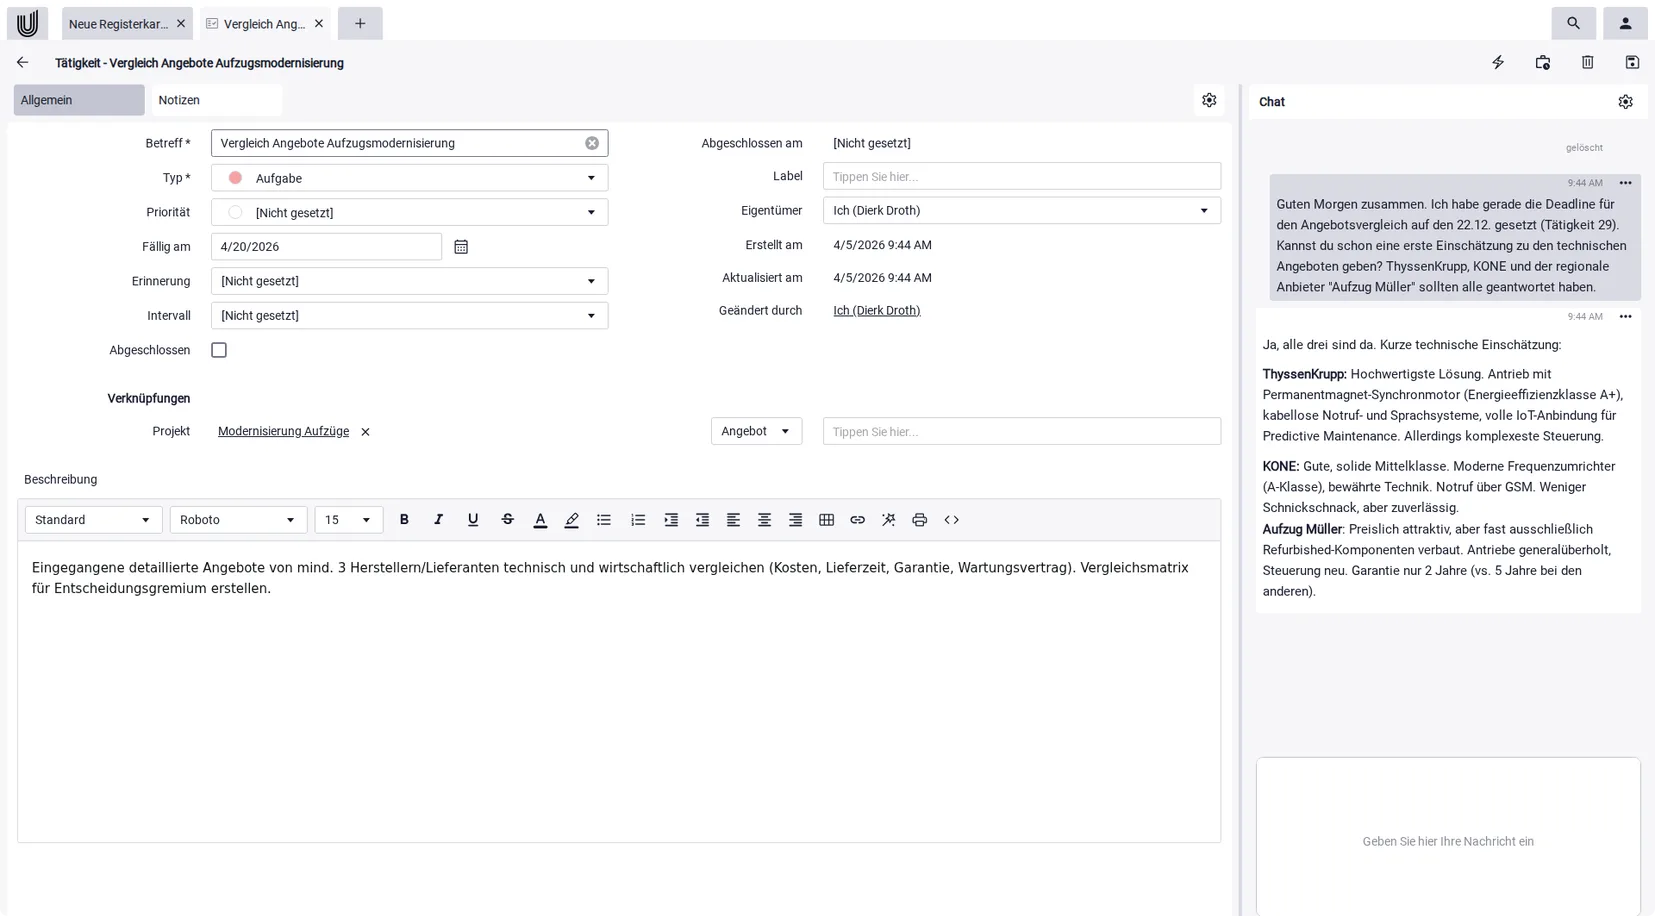This screenshot has height=916, width=1655.
Task: Expand the Typ dropdown showing Aufgabe
Action: point(409,178)
